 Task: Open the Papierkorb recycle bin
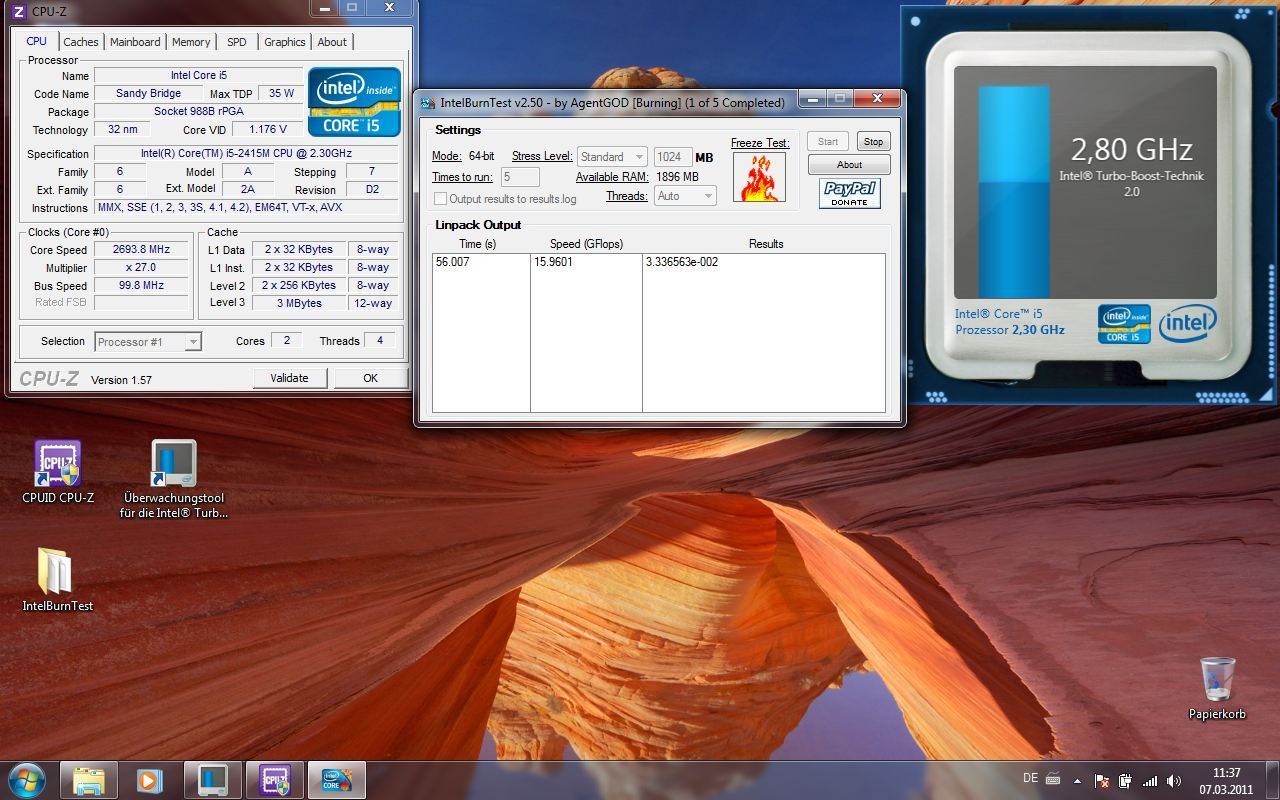1217,688
